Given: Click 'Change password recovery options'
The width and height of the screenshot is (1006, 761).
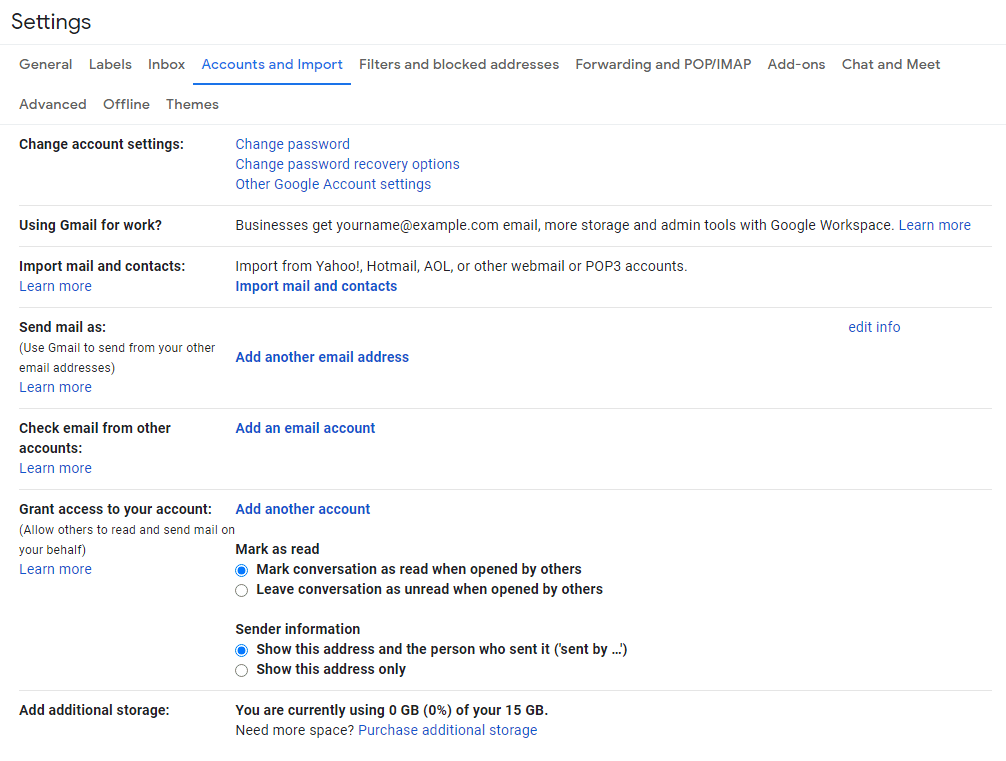Looking at the screenshot, I should 347,164.
